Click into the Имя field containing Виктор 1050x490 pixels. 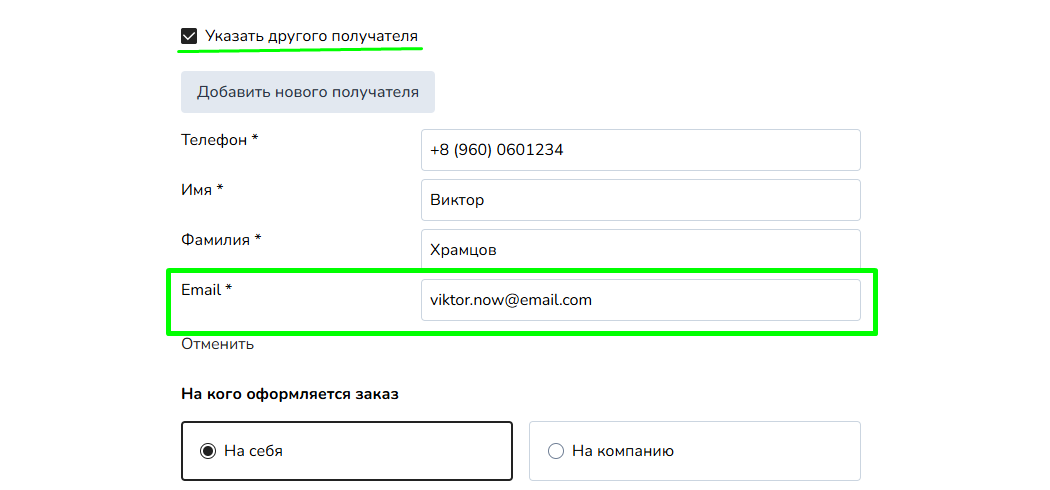coord(640,200)
